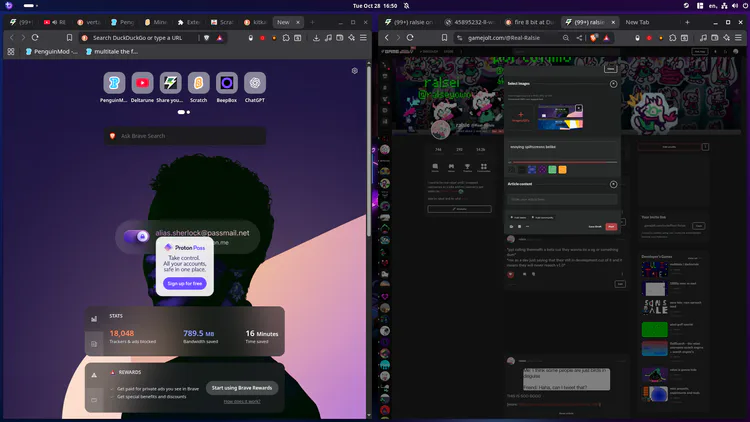
Task: Focus the Ask Brave Search field
Action: [x=186, y=136]
